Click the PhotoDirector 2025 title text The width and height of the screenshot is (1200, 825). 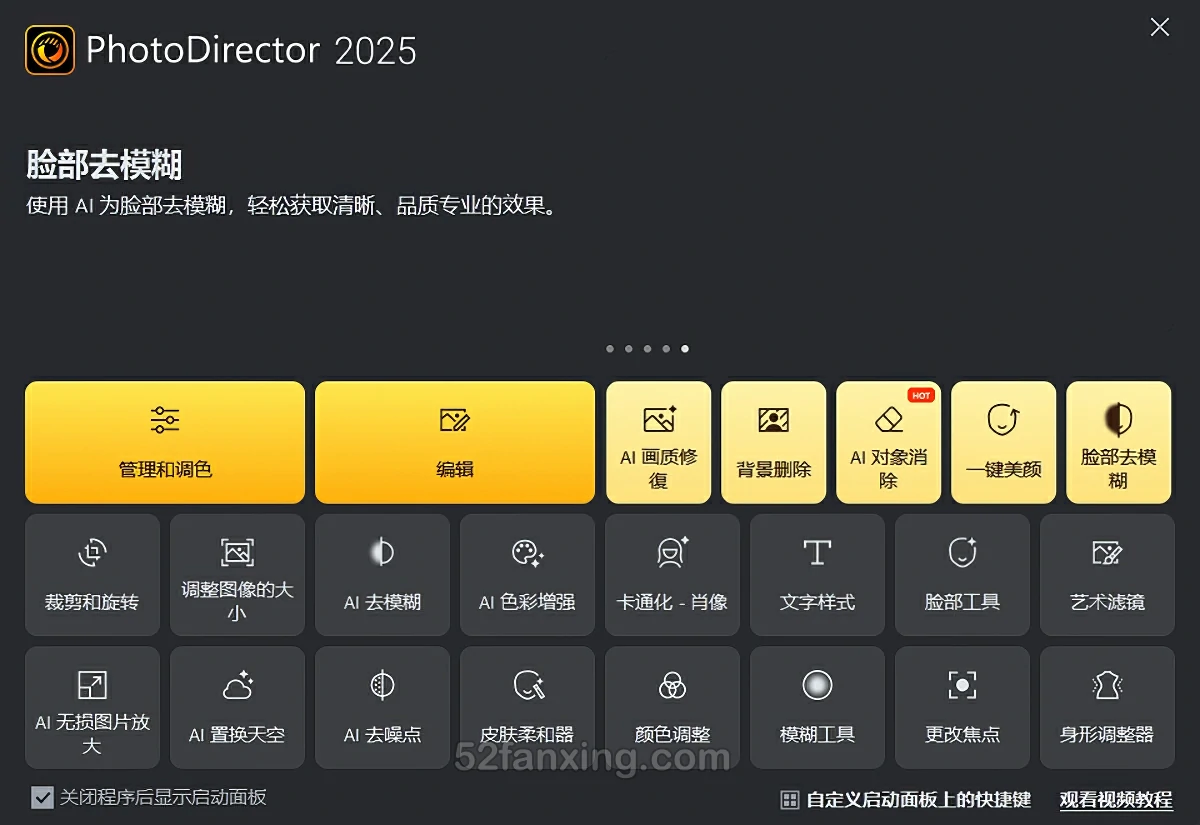click(x=251, y=50)
